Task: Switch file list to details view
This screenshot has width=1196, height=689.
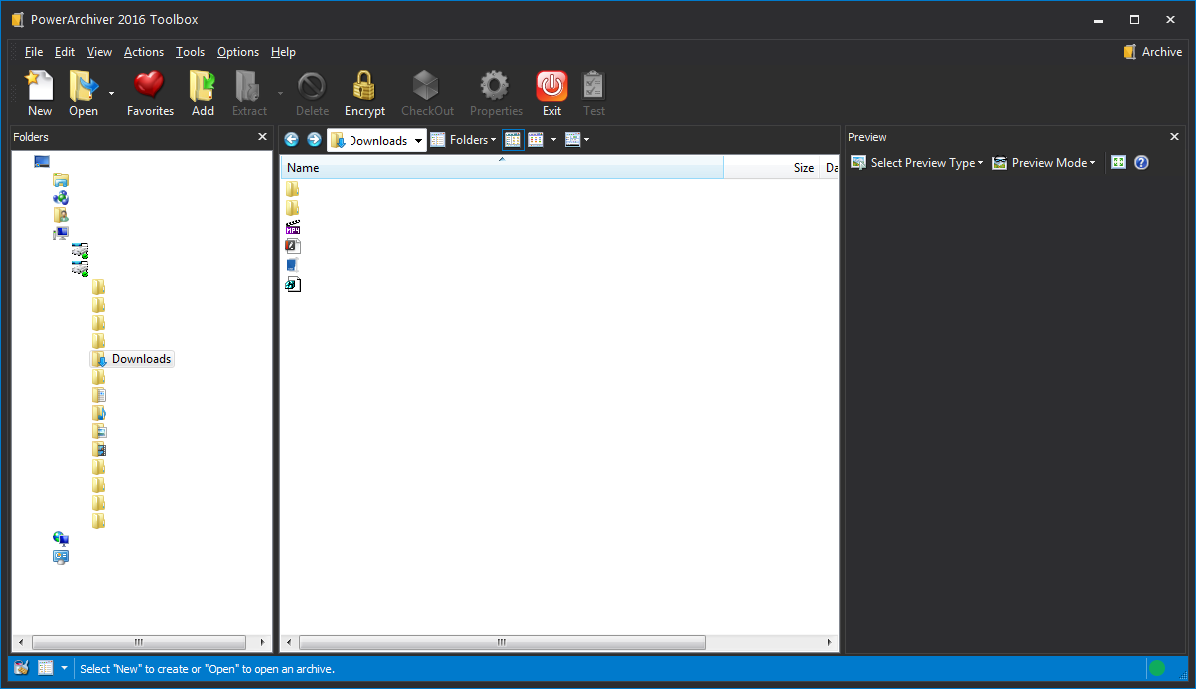Action: tap(513, 139)
